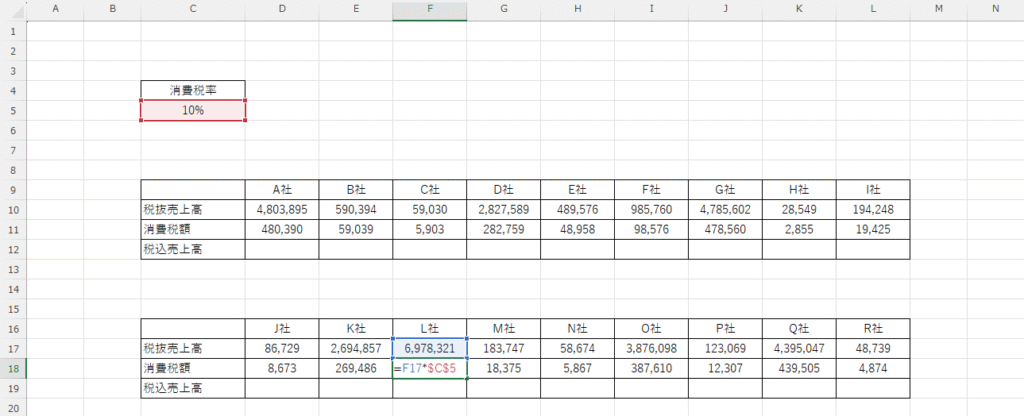The height and width of the screenshot is (416, 1024).
Task: Select column M header
Action: click(939, 9)
